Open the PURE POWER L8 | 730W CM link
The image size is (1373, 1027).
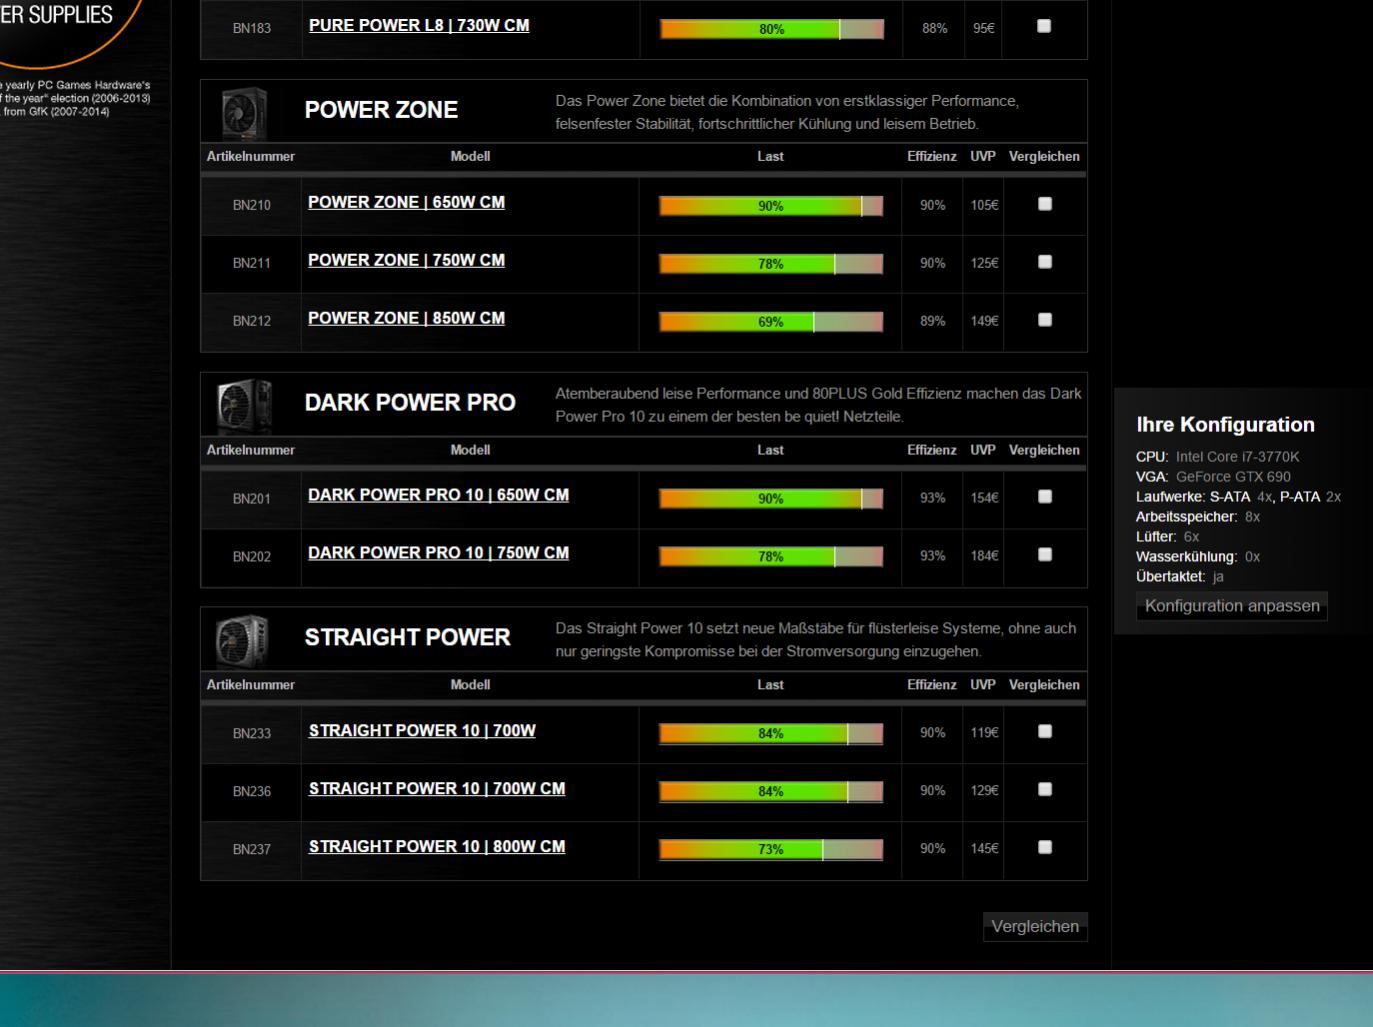(x=419, y=26)
